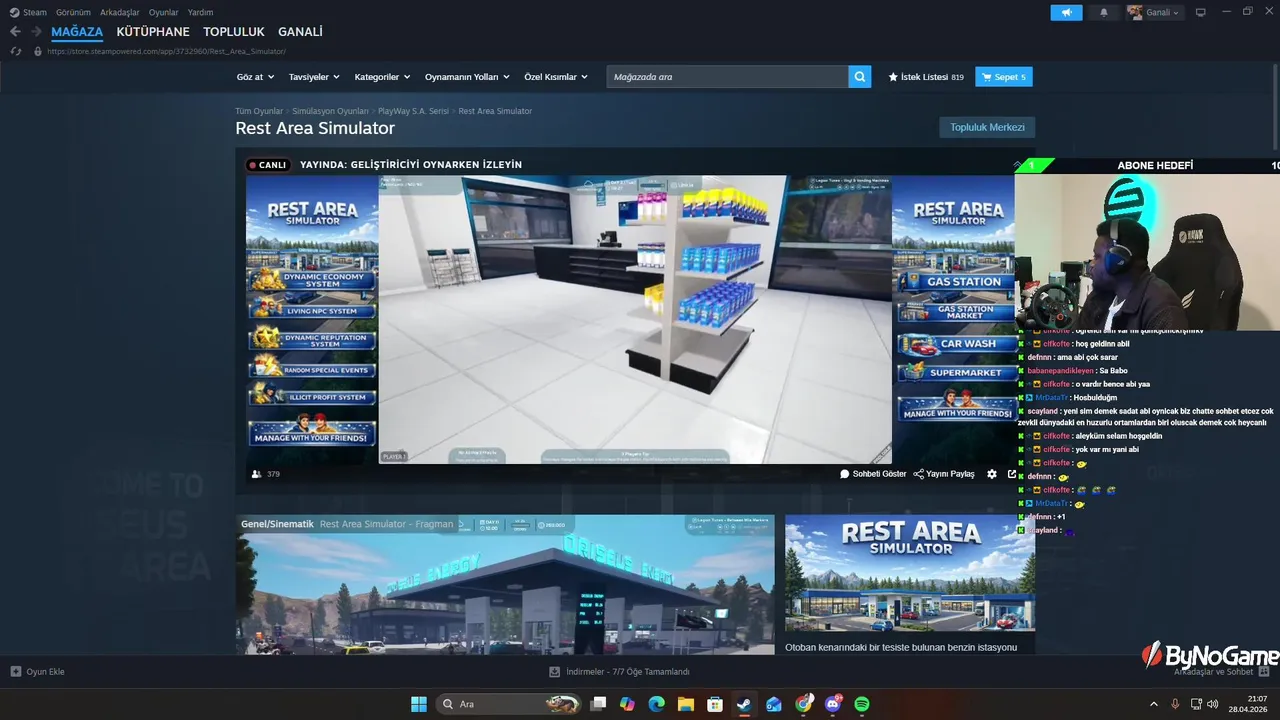Open the Steam announcements megaphone button

pos(1066,13)
